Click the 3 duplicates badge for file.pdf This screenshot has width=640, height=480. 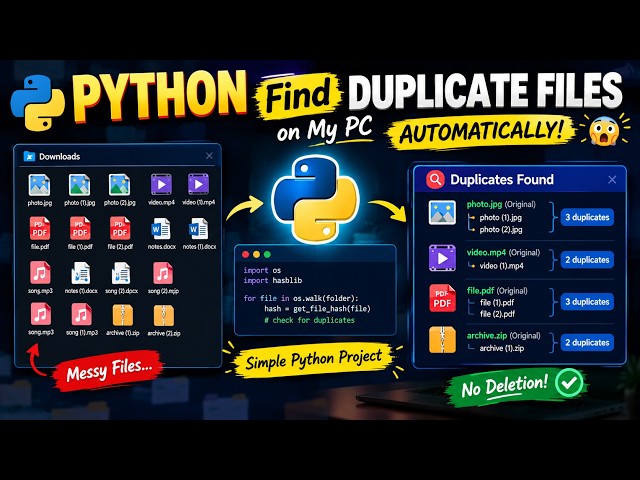(x=587, y=302)
